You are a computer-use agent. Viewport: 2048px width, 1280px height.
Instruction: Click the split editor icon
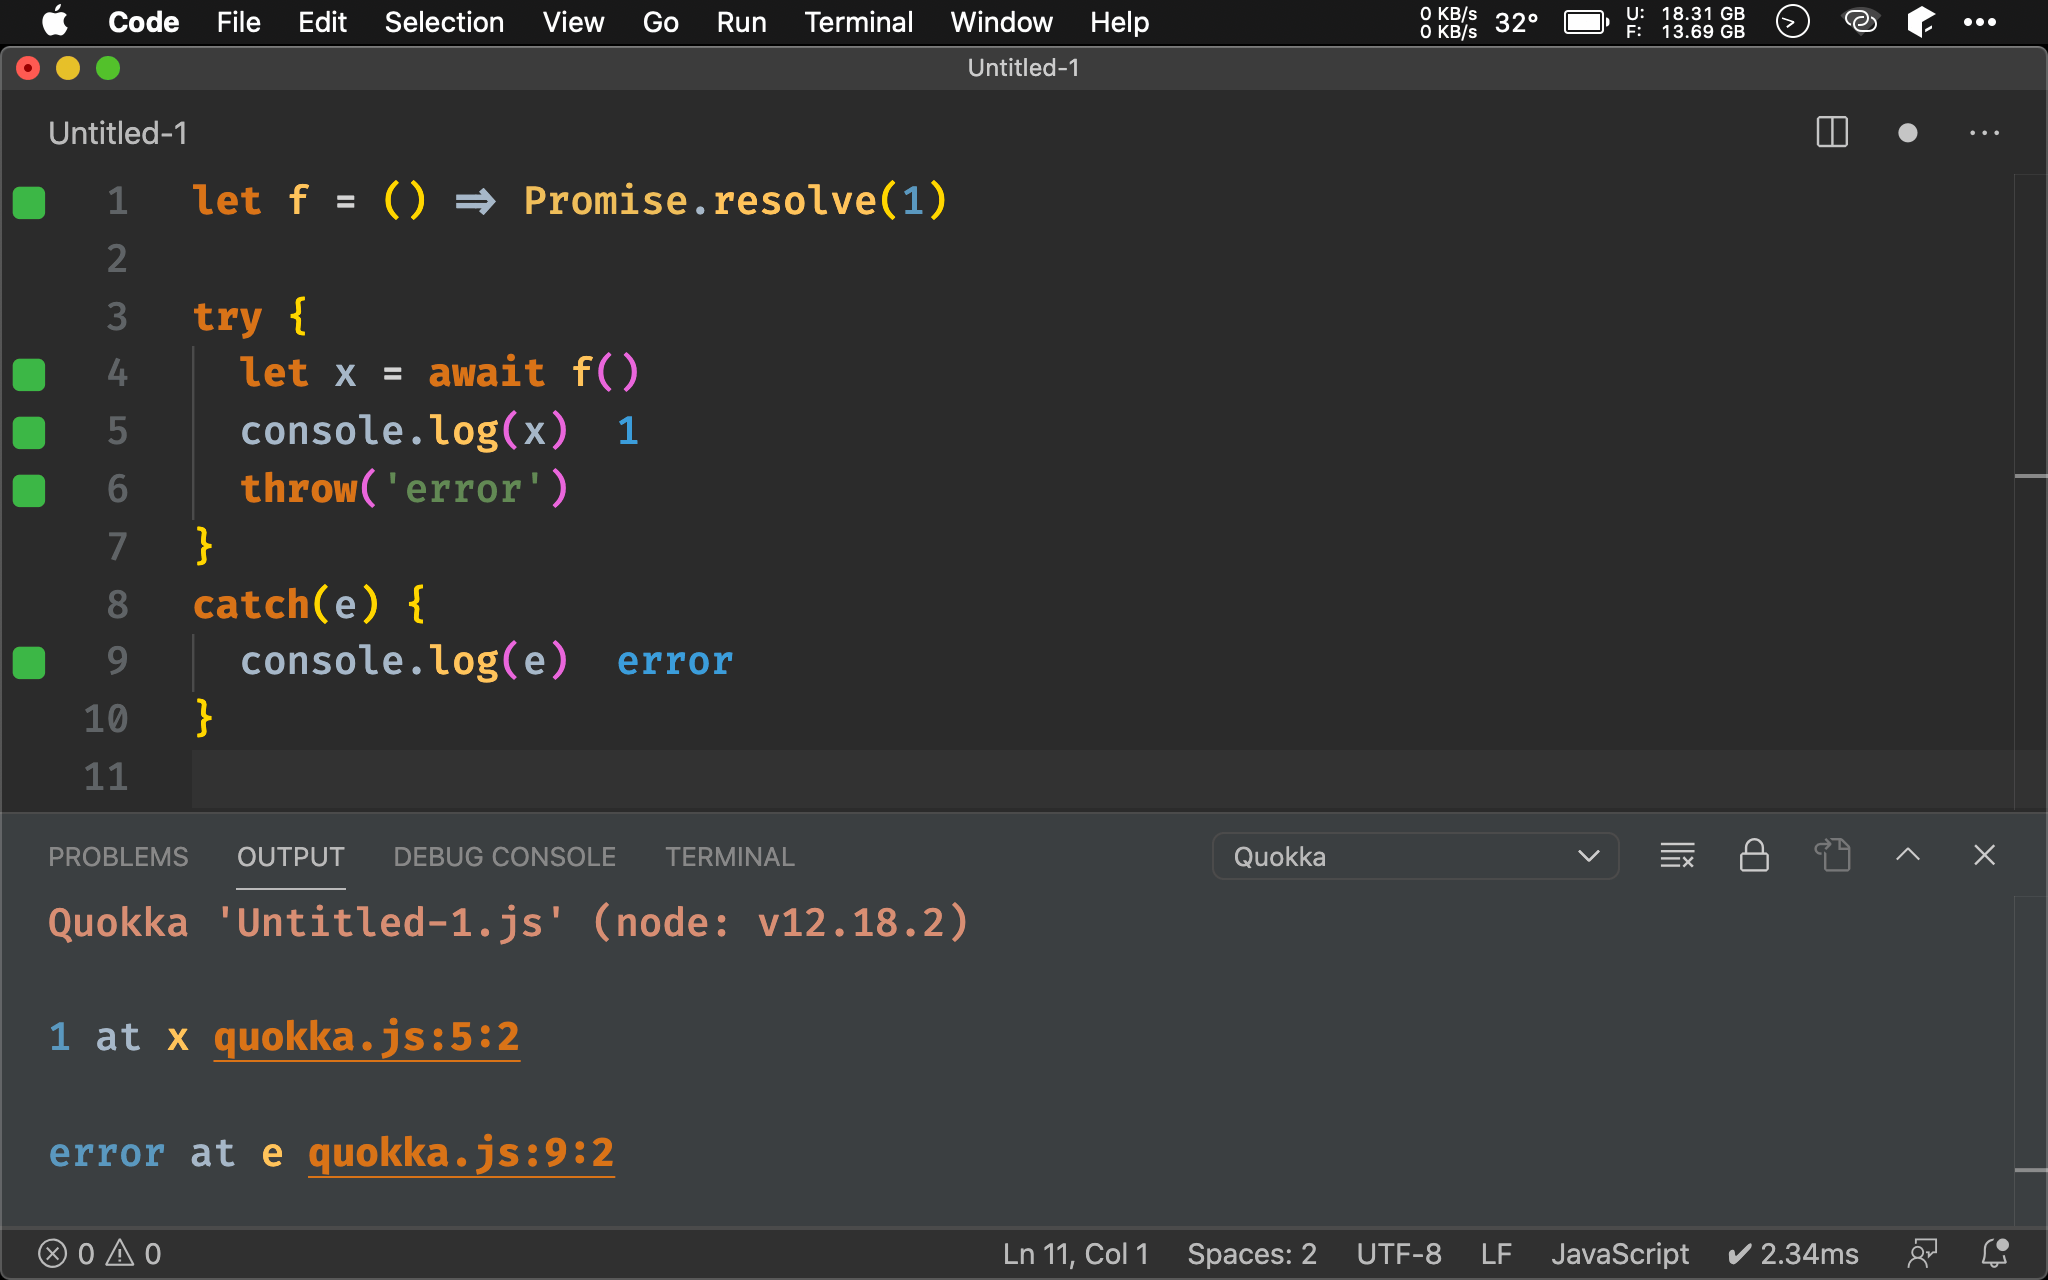[x=1833, y=133]
